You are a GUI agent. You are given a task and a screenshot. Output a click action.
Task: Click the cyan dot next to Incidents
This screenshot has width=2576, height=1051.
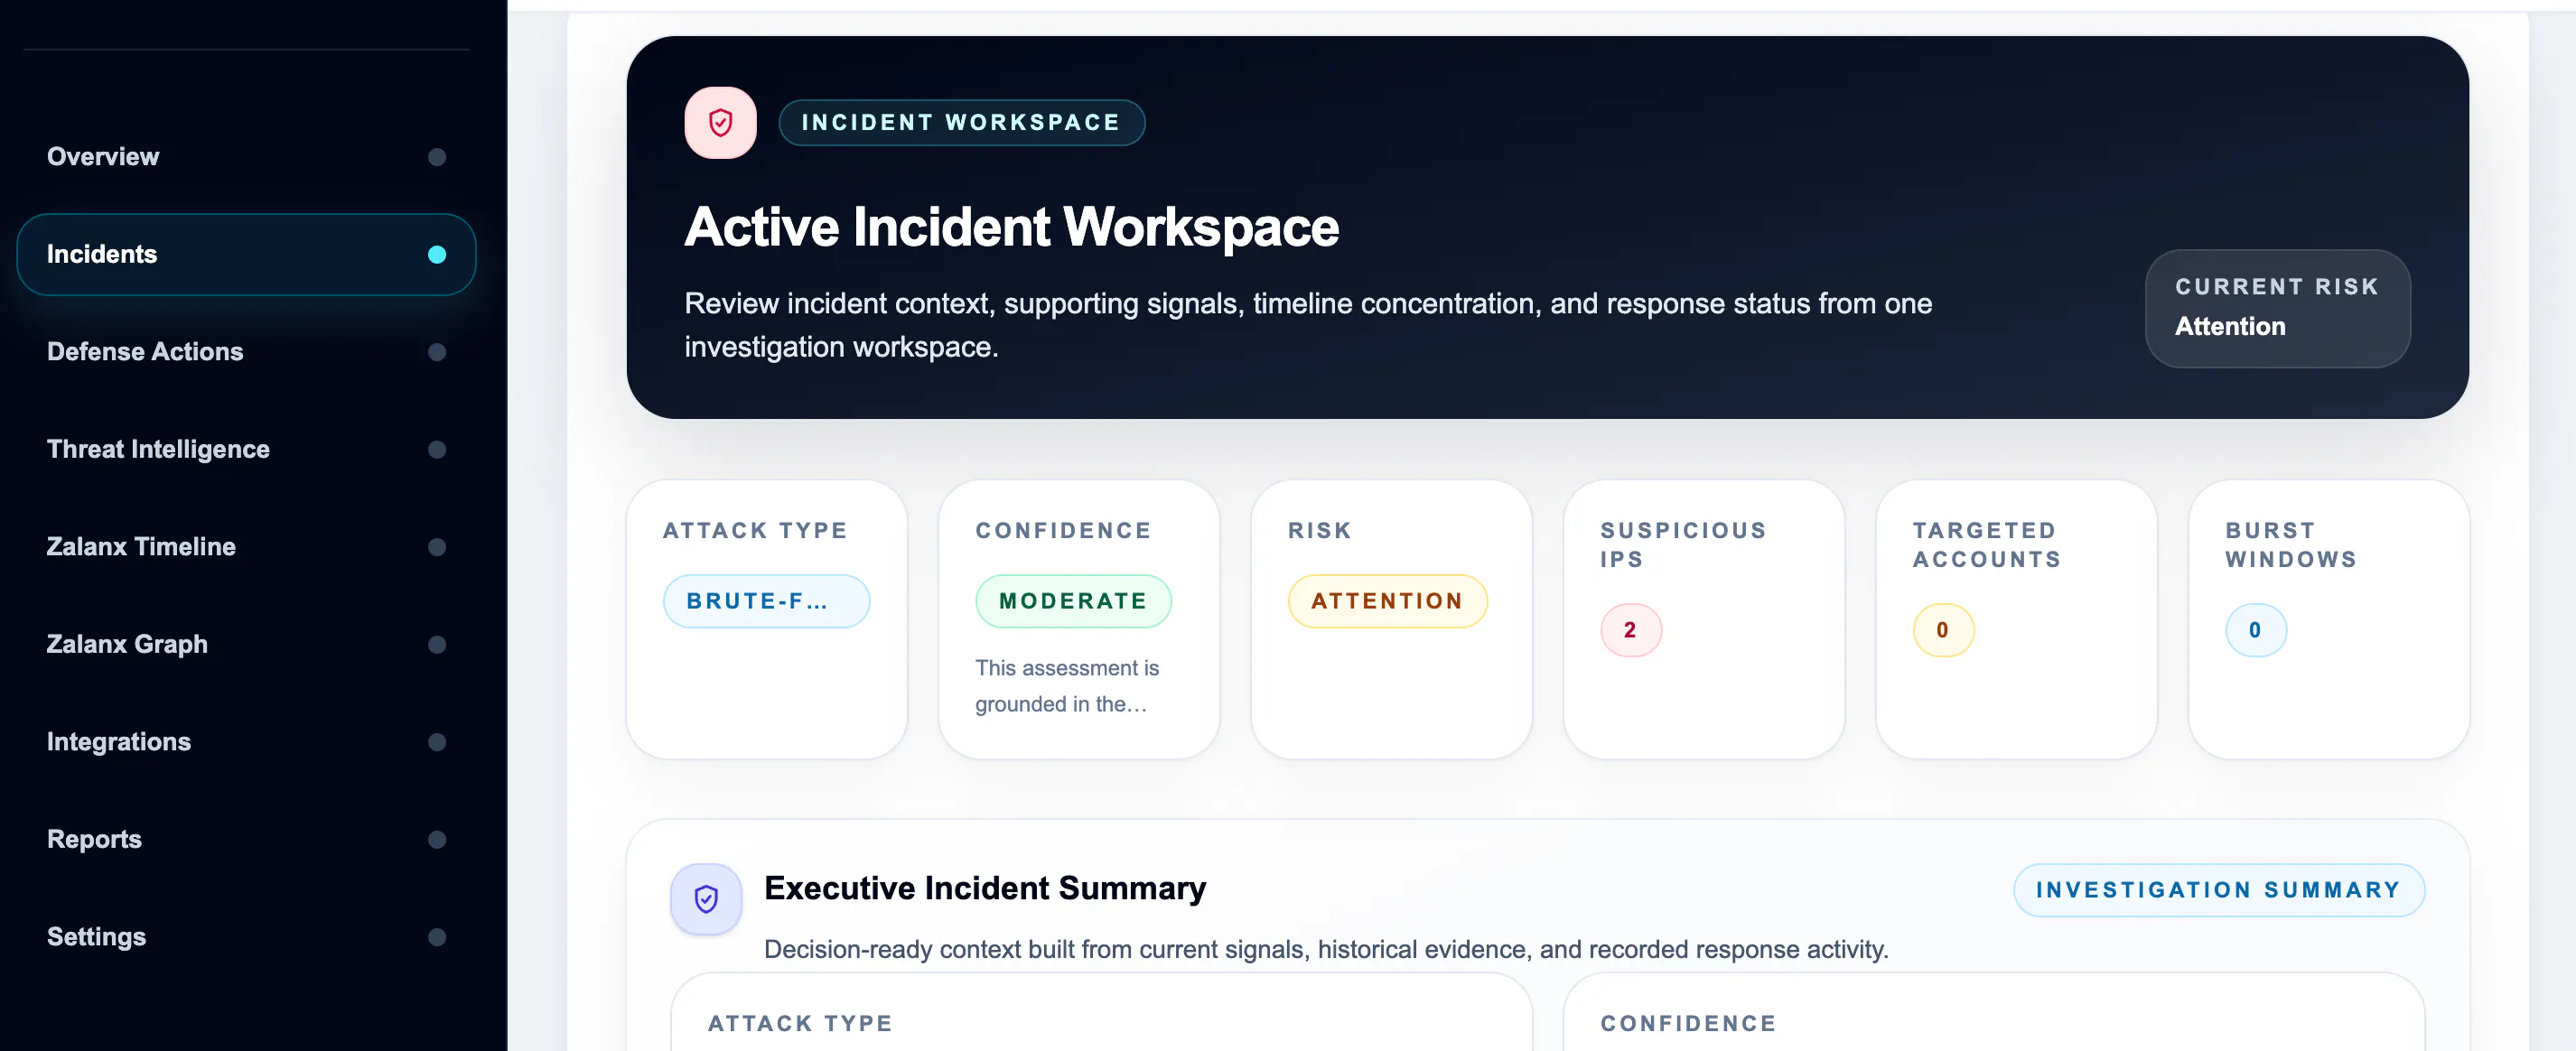point(437,254)
